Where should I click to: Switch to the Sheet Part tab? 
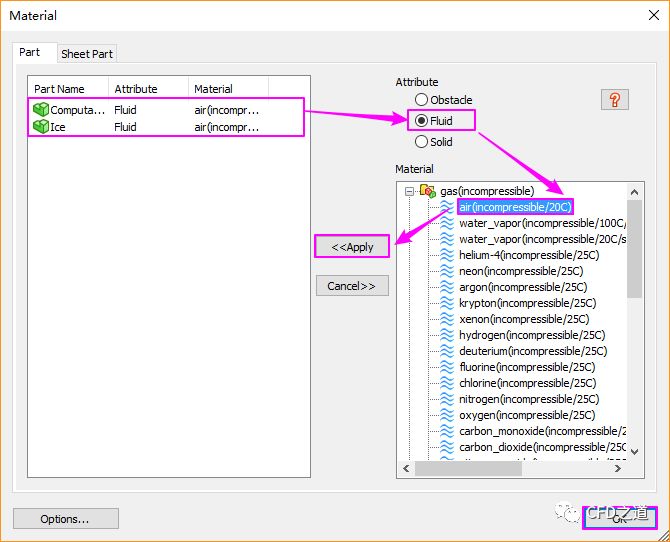[87, 54]
